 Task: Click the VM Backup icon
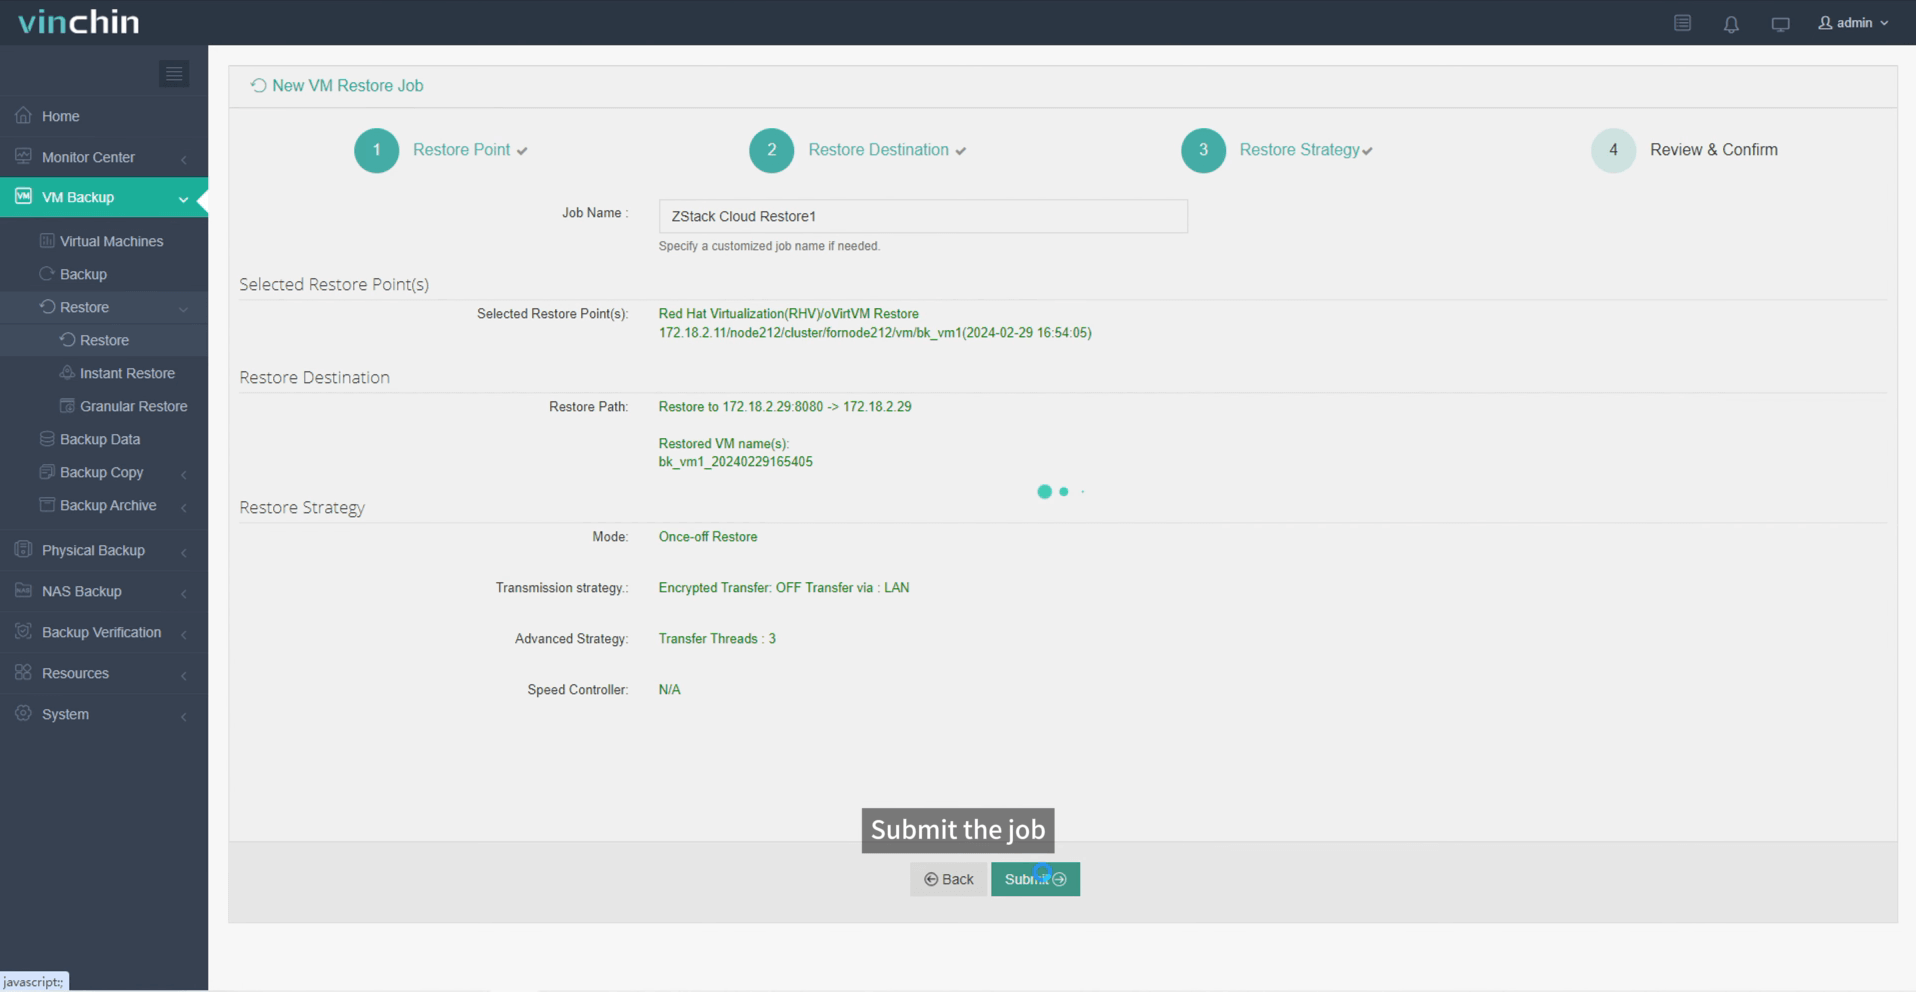pos(23,196)
